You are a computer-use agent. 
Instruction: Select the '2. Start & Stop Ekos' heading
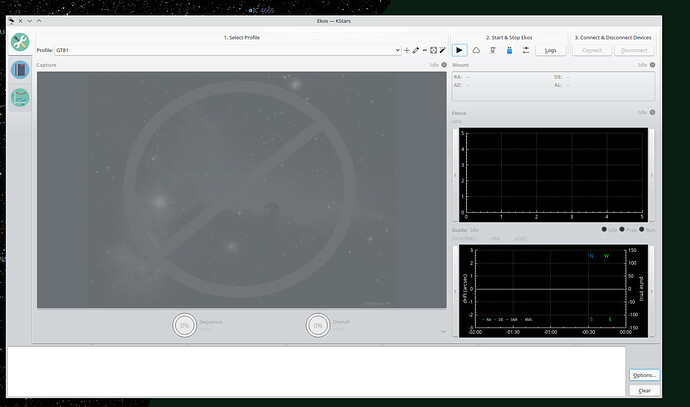click(x=509, y=37)
